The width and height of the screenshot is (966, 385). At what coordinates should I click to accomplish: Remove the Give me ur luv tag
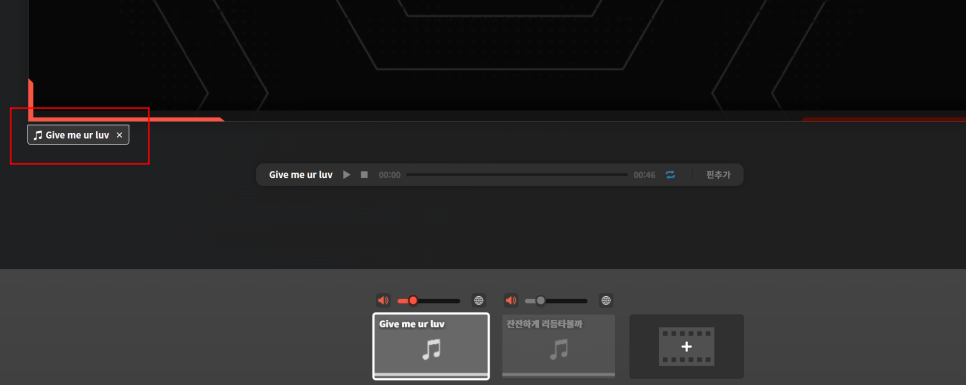pyautogui.click(x=120, y=135)
